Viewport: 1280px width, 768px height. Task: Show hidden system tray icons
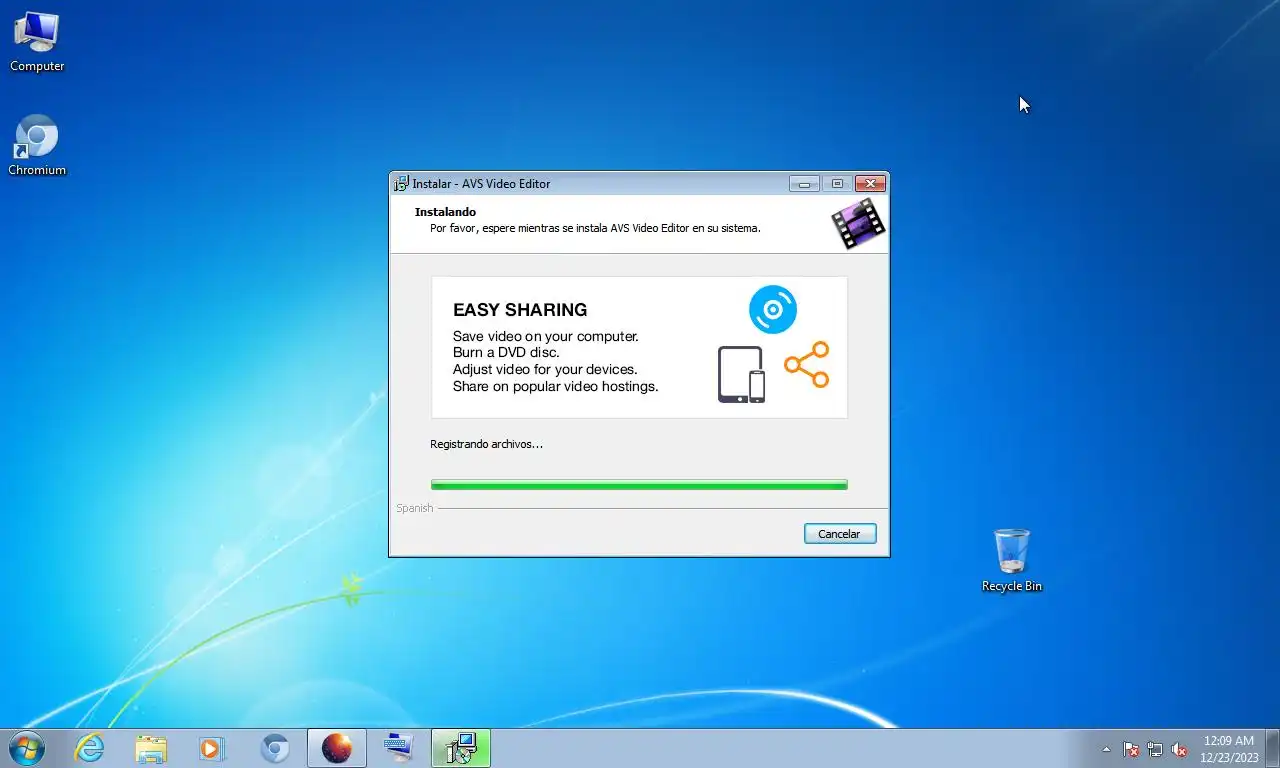point(1106,749)
